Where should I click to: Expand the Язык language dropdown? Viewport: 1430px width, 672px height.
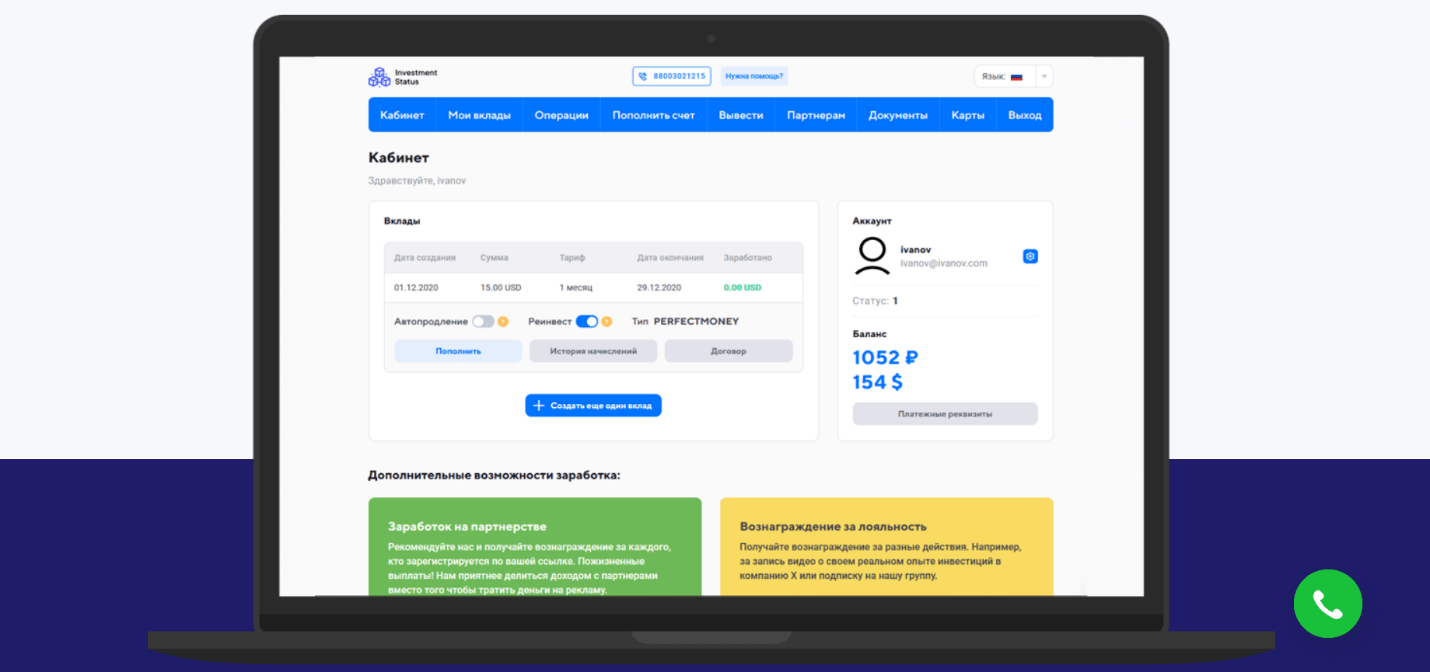[1042, 76]
